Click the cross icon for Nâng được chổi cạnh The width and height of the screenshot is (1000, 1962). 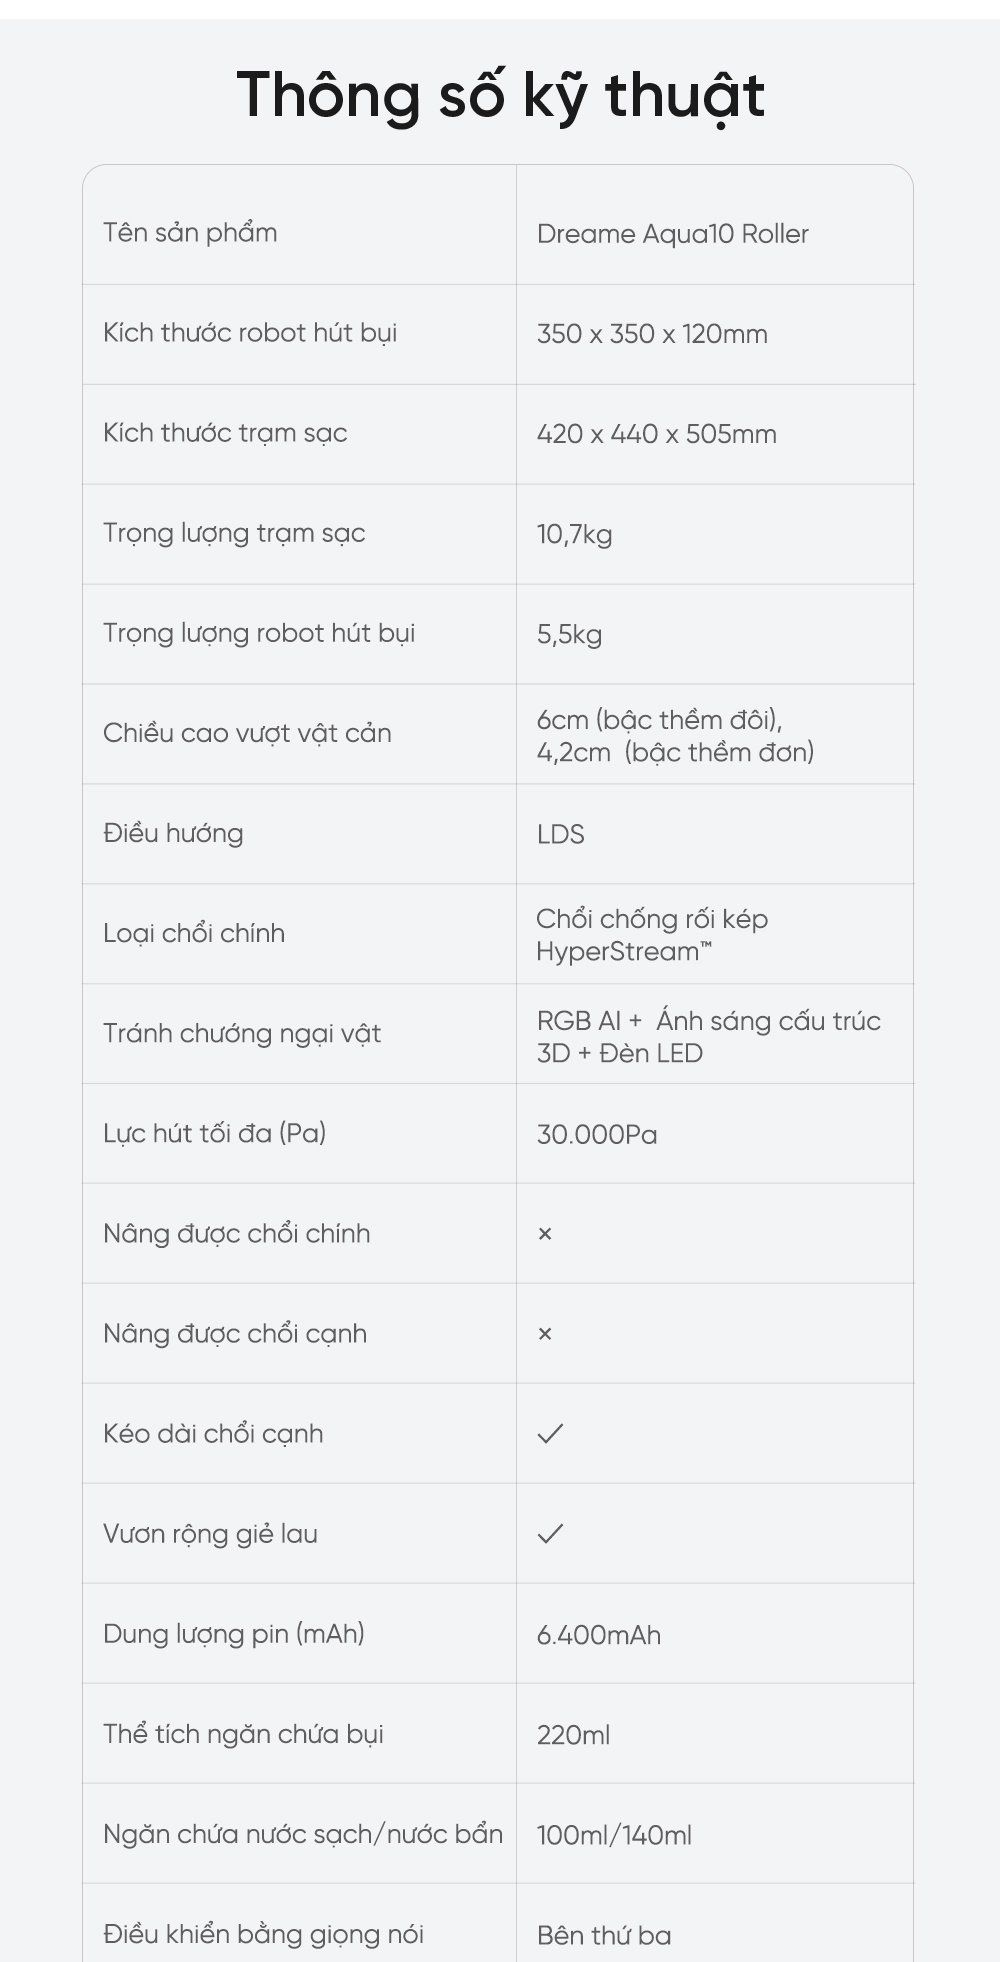545,1334
